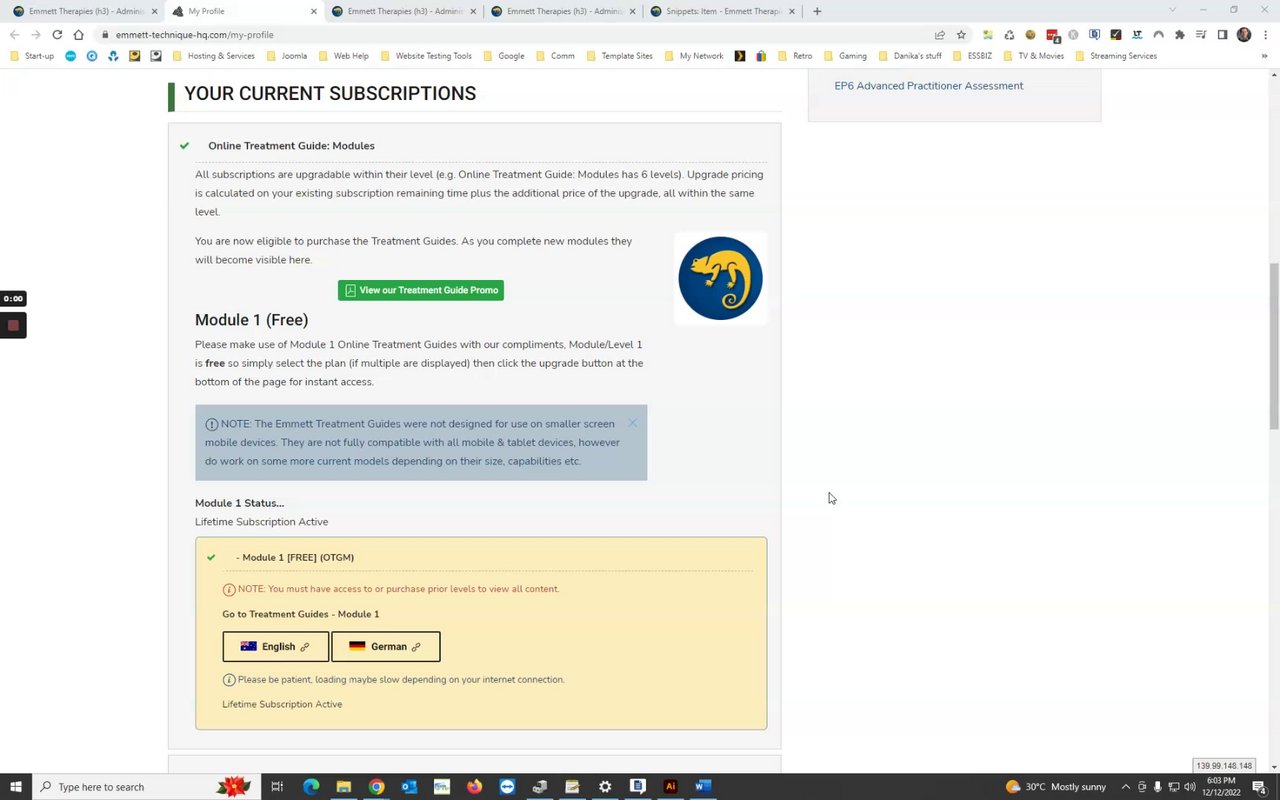Reload the page with the refresh icon
Viewport: 1280px width, 800px height.
click(57, 34)
